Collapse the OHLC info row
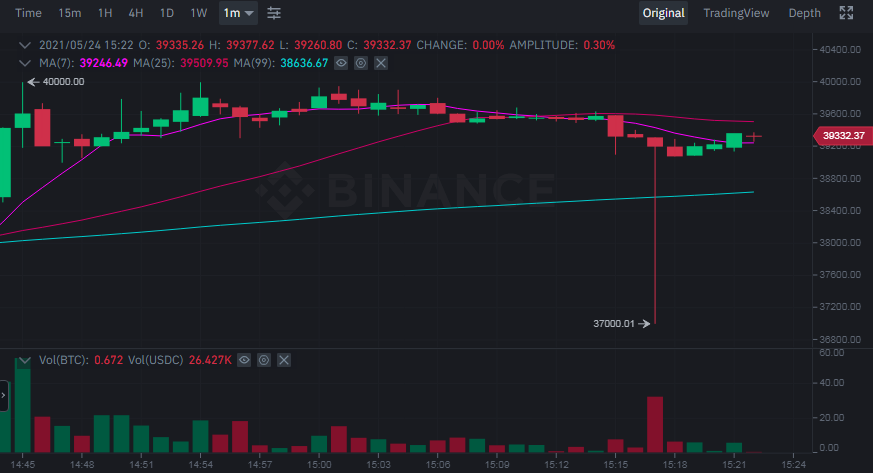This screenshot has height=473, width=873. click(x=24, y=45)
